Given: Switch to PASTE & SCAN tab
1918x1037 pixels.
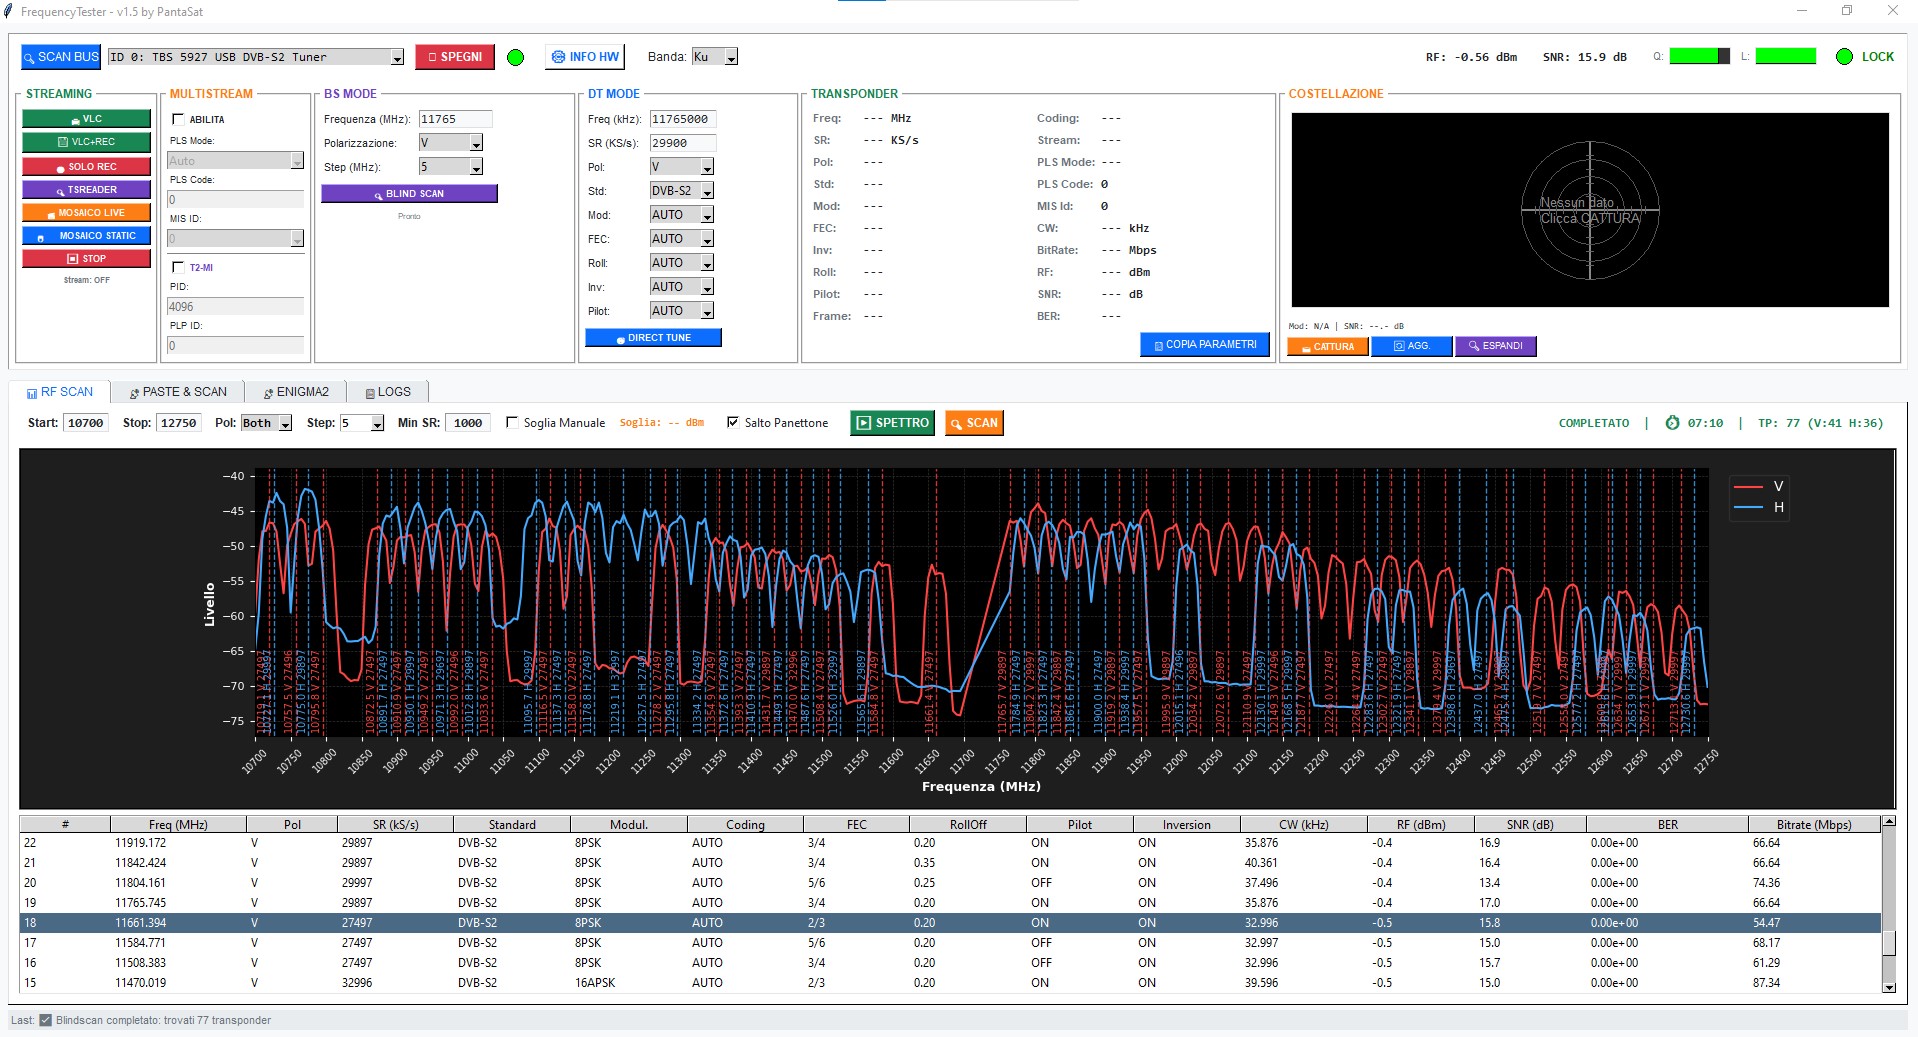Looking at the screenshot, I should coord(178,392).
